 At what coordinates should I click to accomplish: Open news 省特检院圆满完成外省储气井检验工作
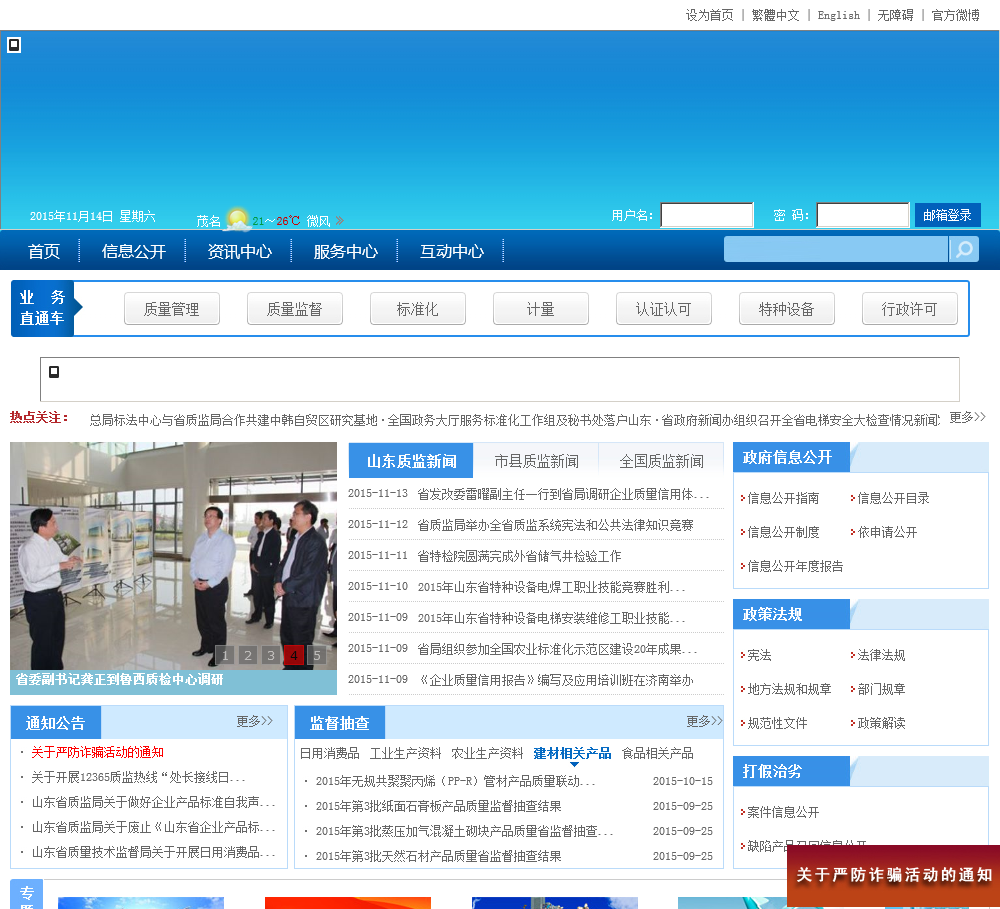(x=519, y=556)
